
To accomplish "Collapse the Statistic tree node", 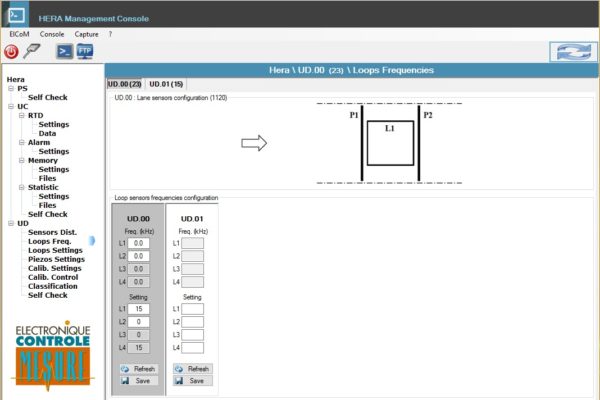I will pyautogui.click(x=22, y=187).
